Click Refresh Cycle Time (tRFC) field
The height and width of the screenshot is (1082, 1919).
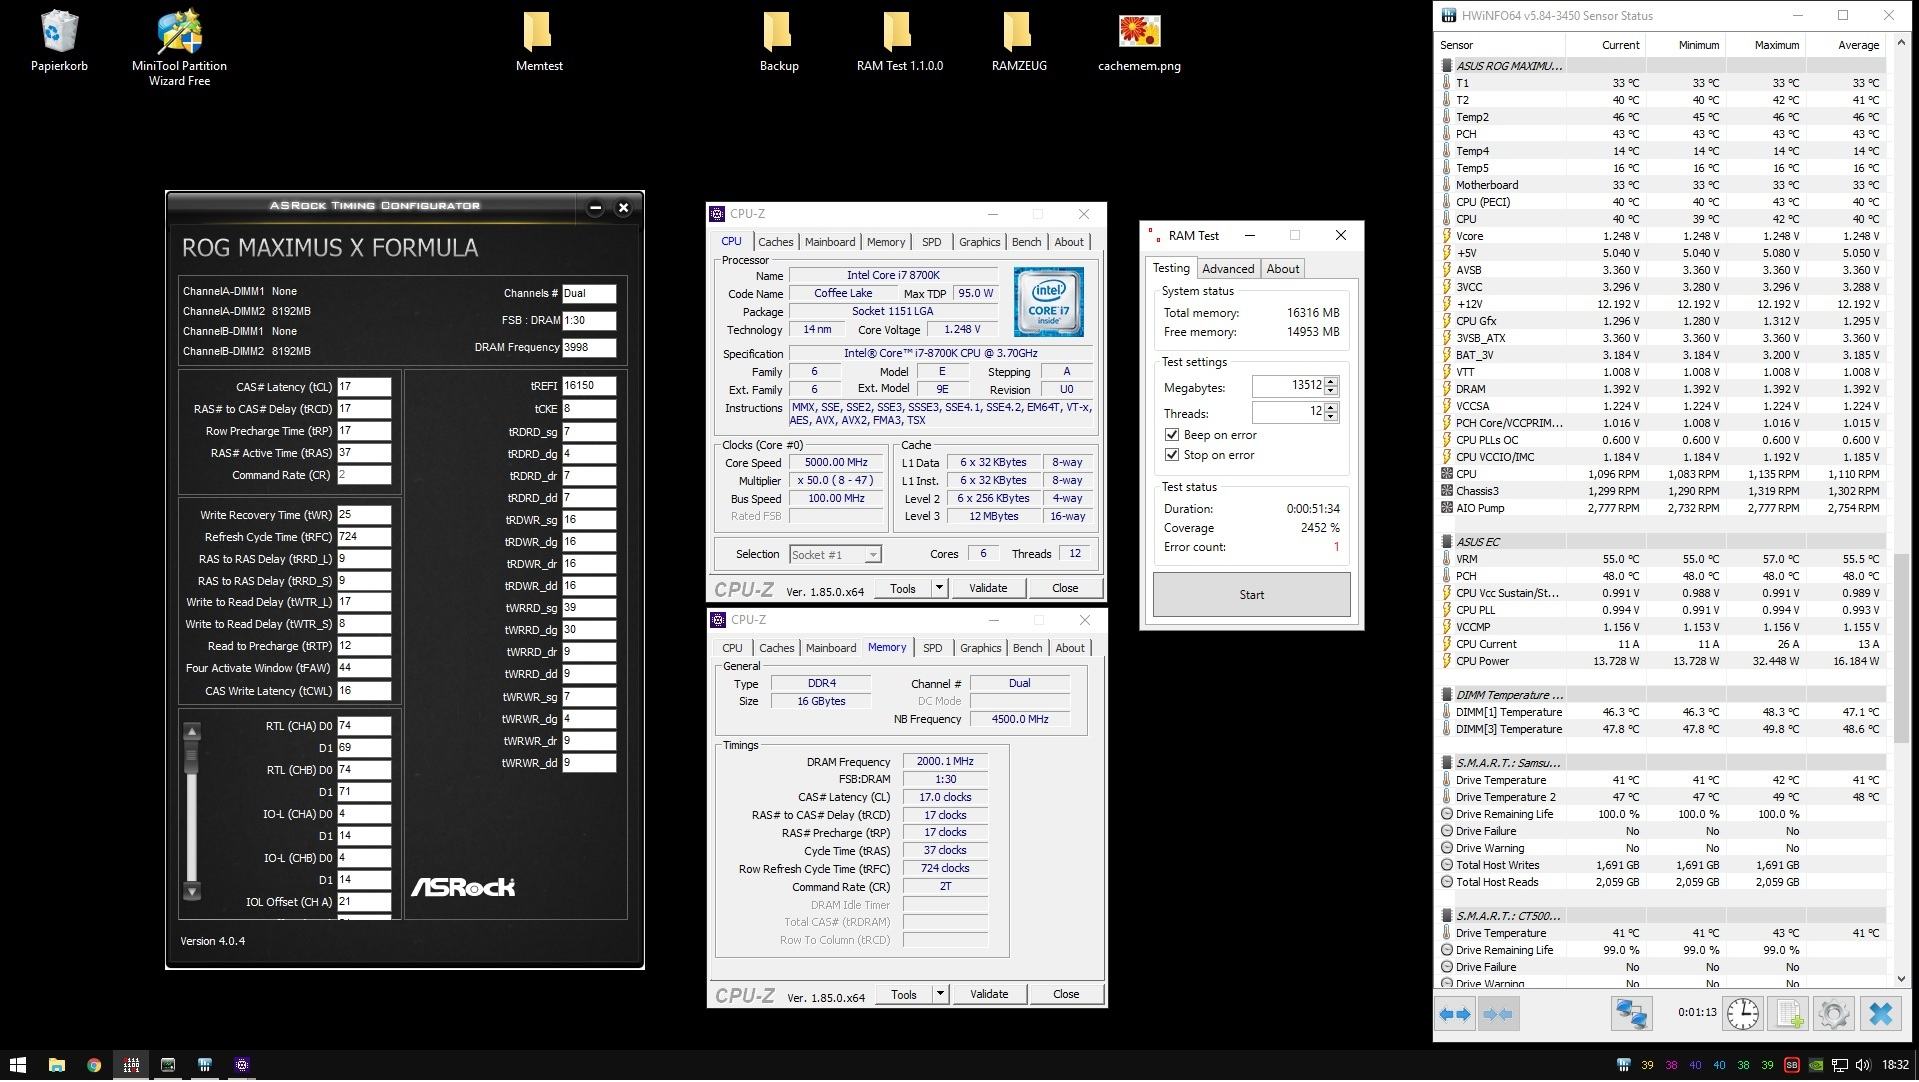click(x=364, y=537)
